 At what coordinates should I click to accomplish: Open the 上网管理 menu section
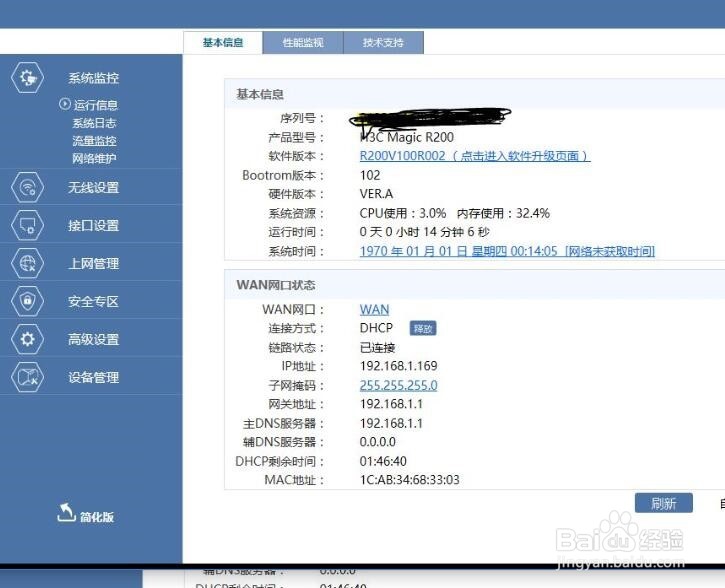click(93, 263)
